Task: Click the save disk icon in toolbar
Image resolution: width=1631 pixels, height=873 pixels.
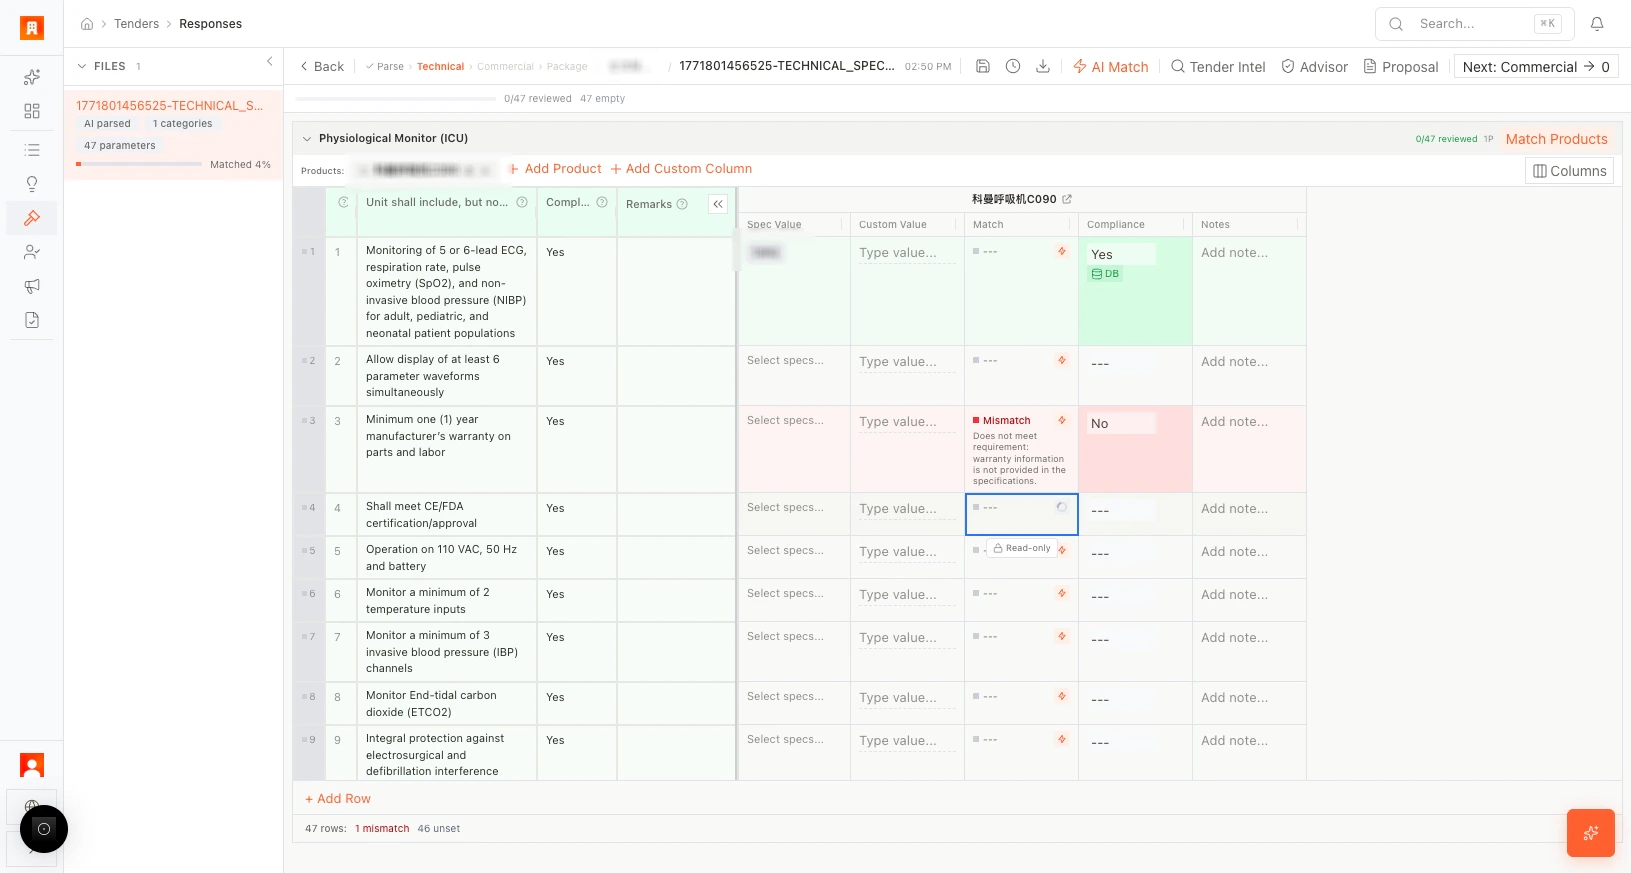Action: point(983,66)
